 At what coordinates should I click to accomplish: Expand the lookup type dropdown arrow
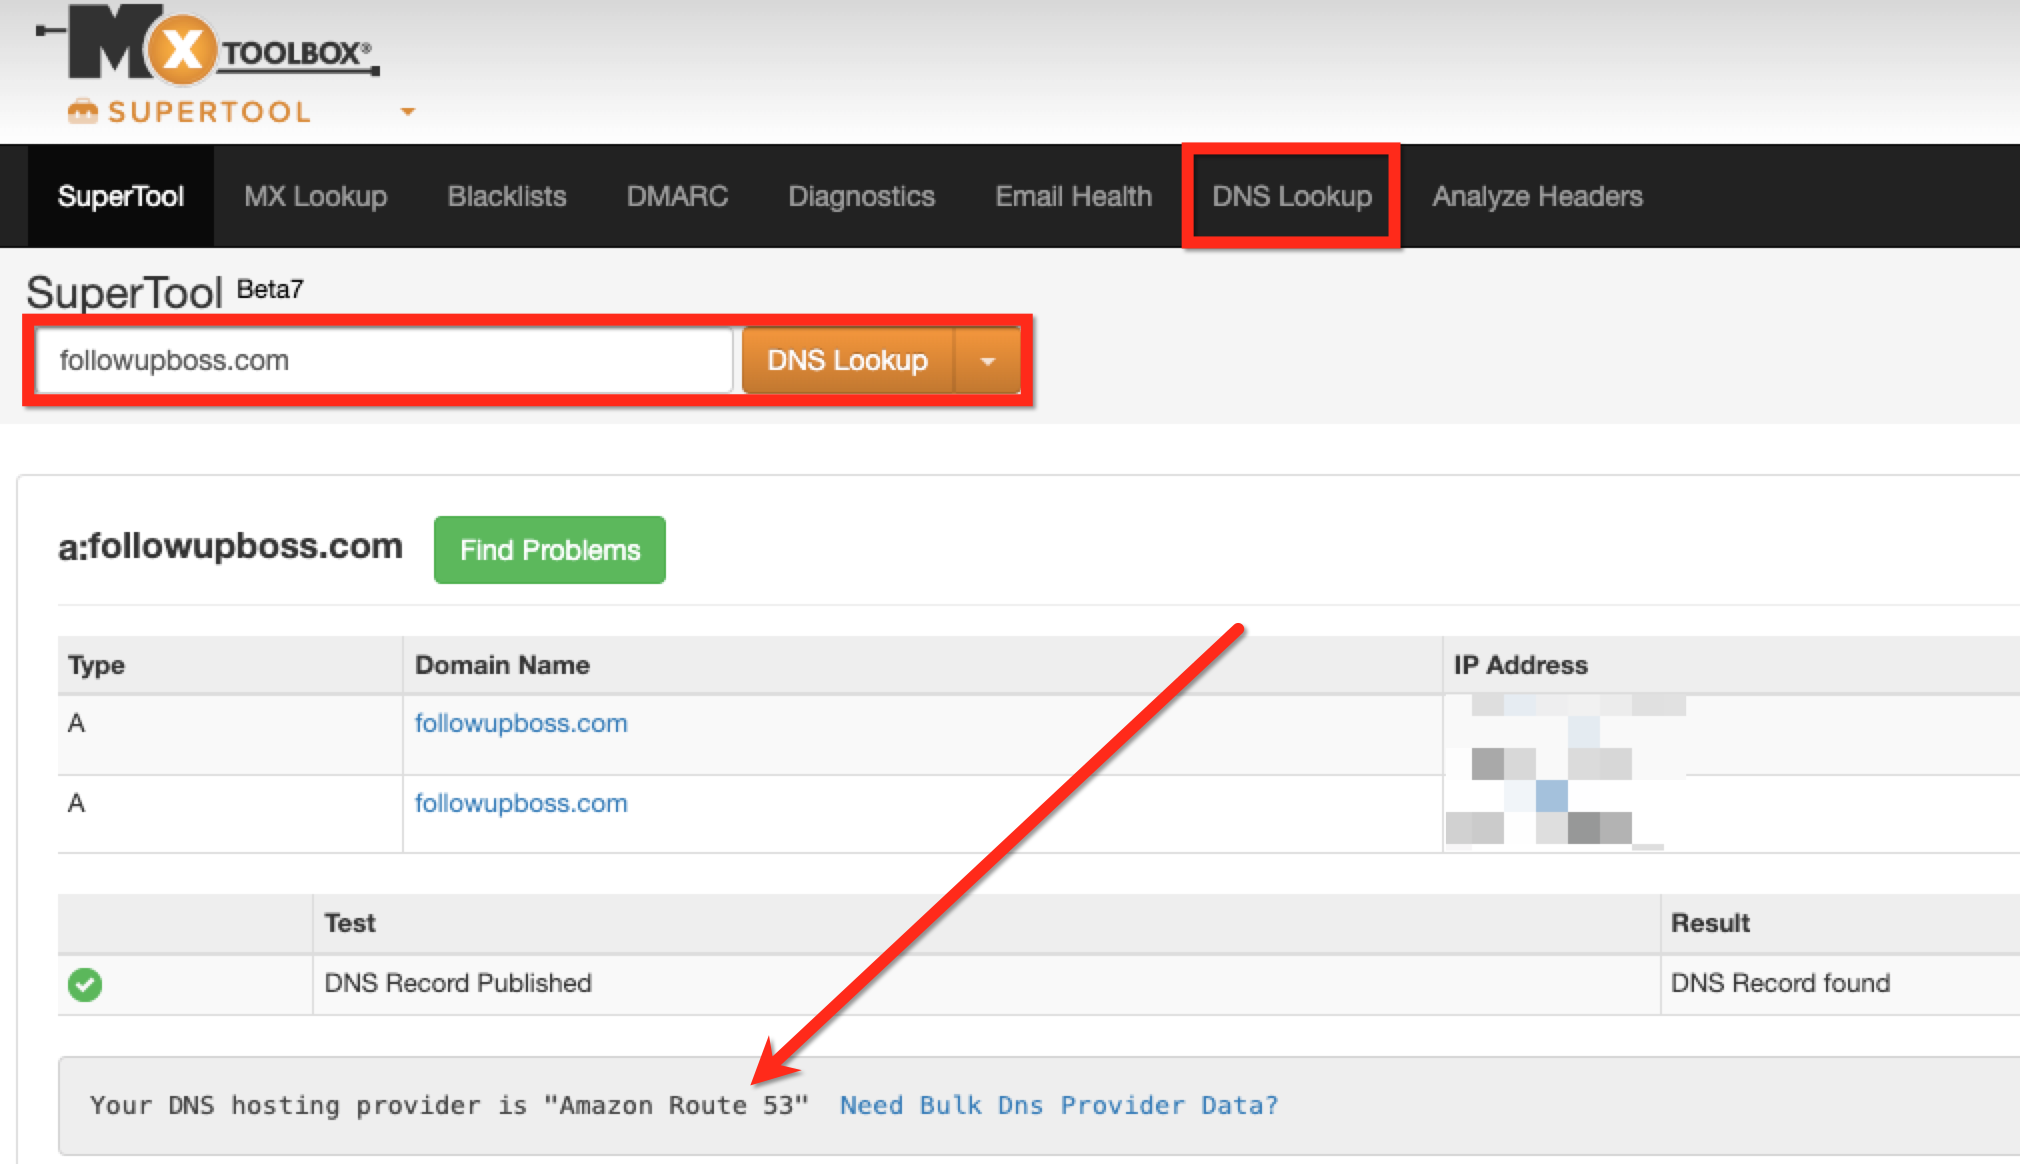[987, 360]
